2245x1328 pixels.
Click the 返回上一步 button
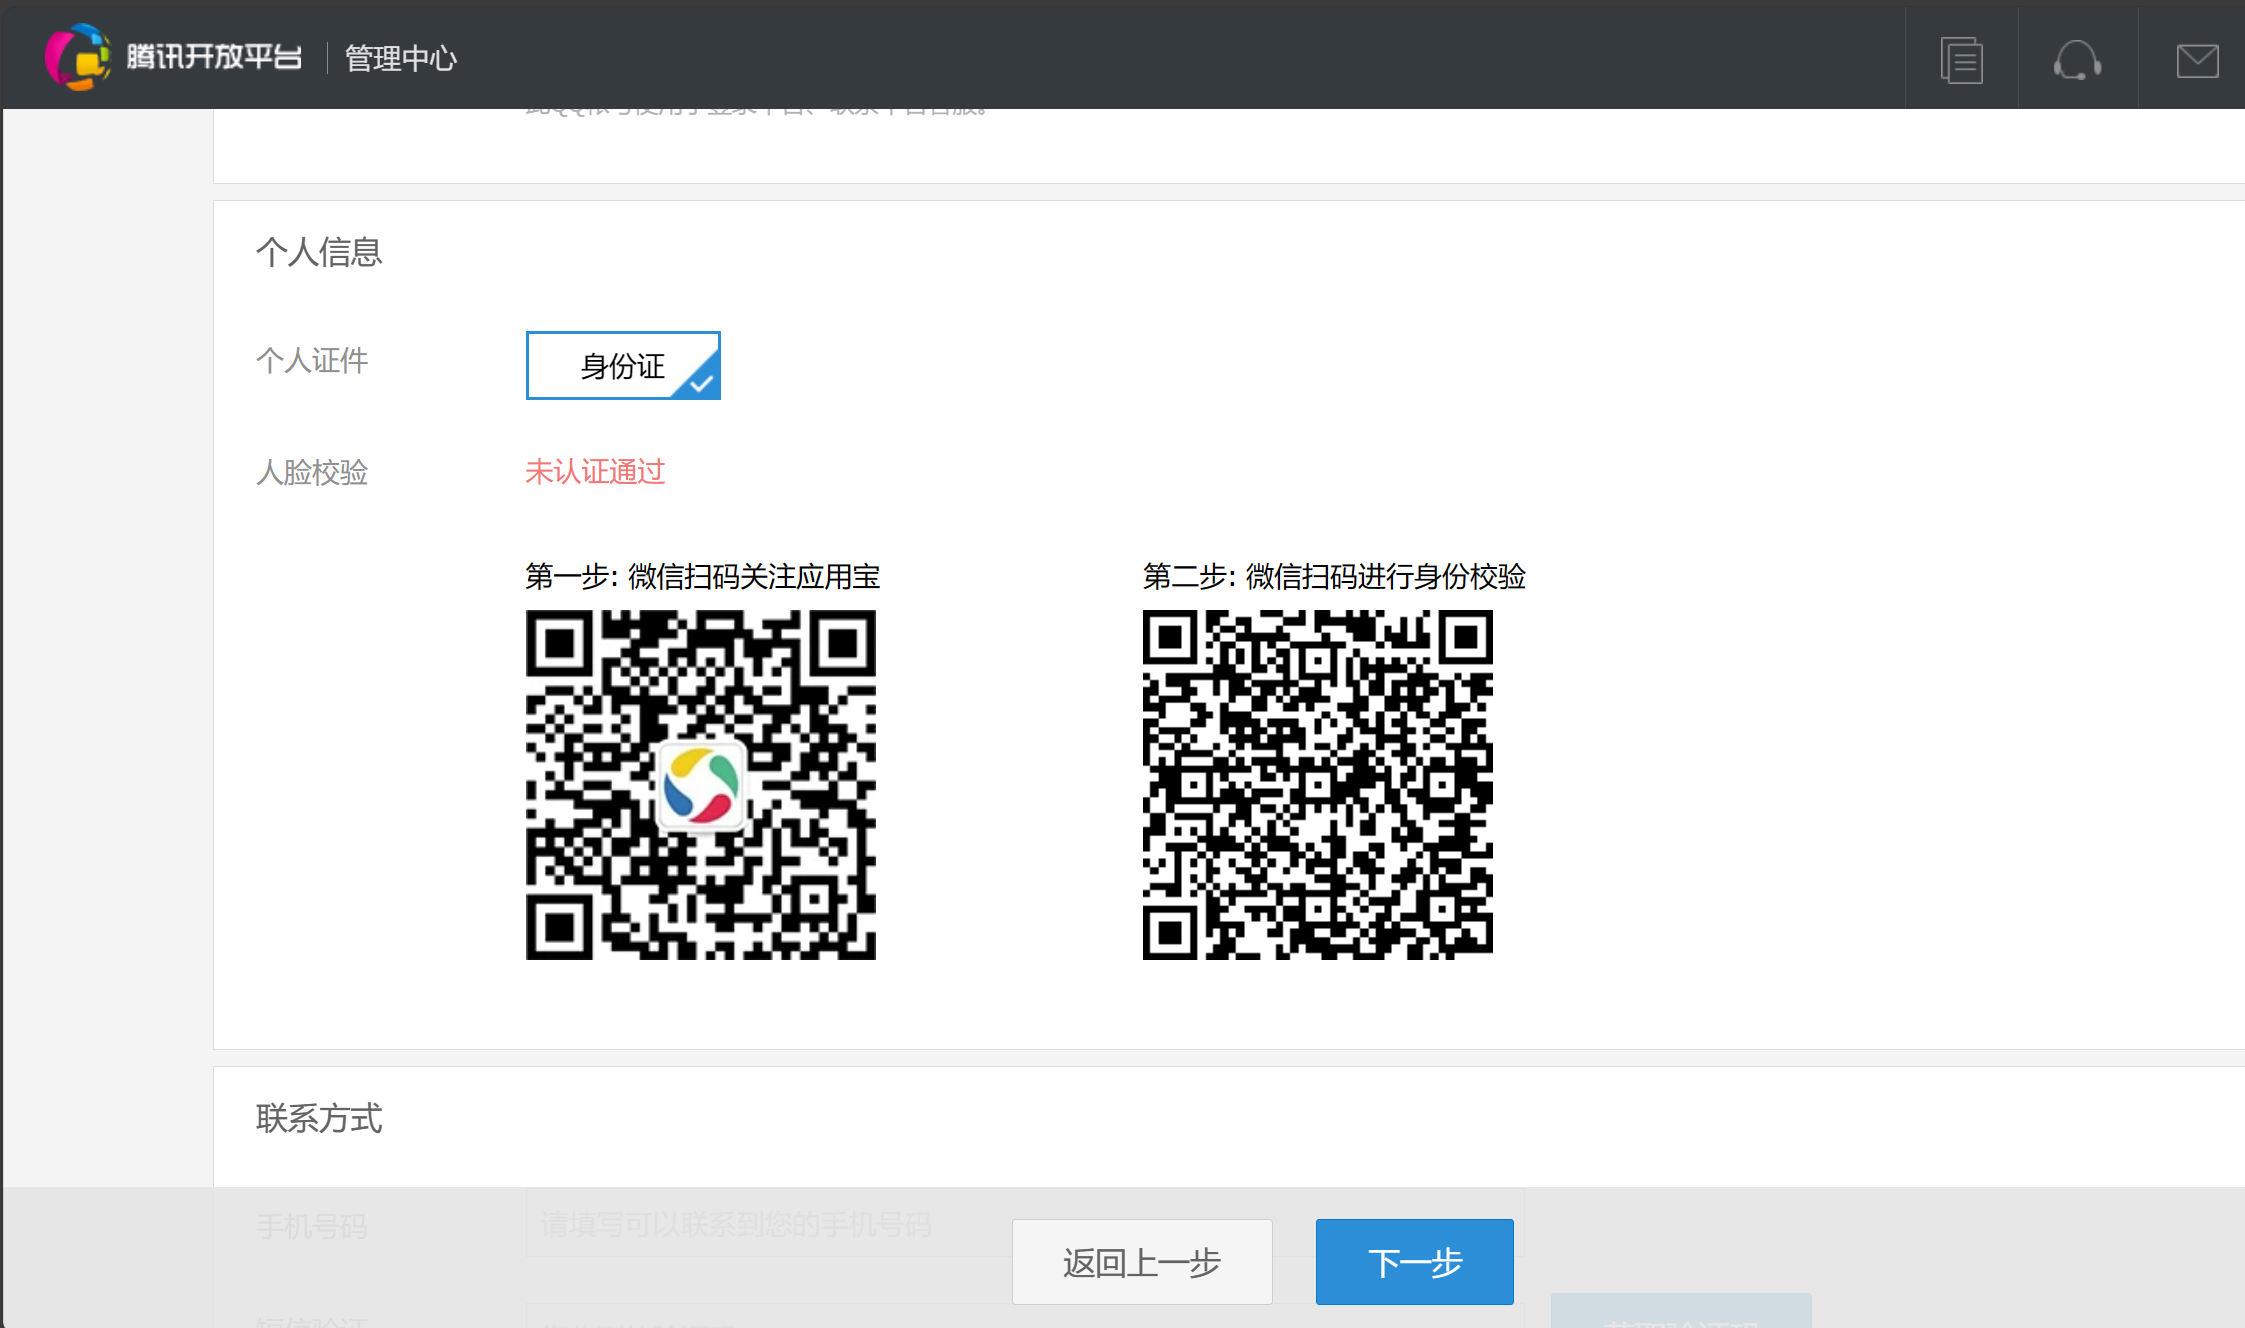1142,1261
